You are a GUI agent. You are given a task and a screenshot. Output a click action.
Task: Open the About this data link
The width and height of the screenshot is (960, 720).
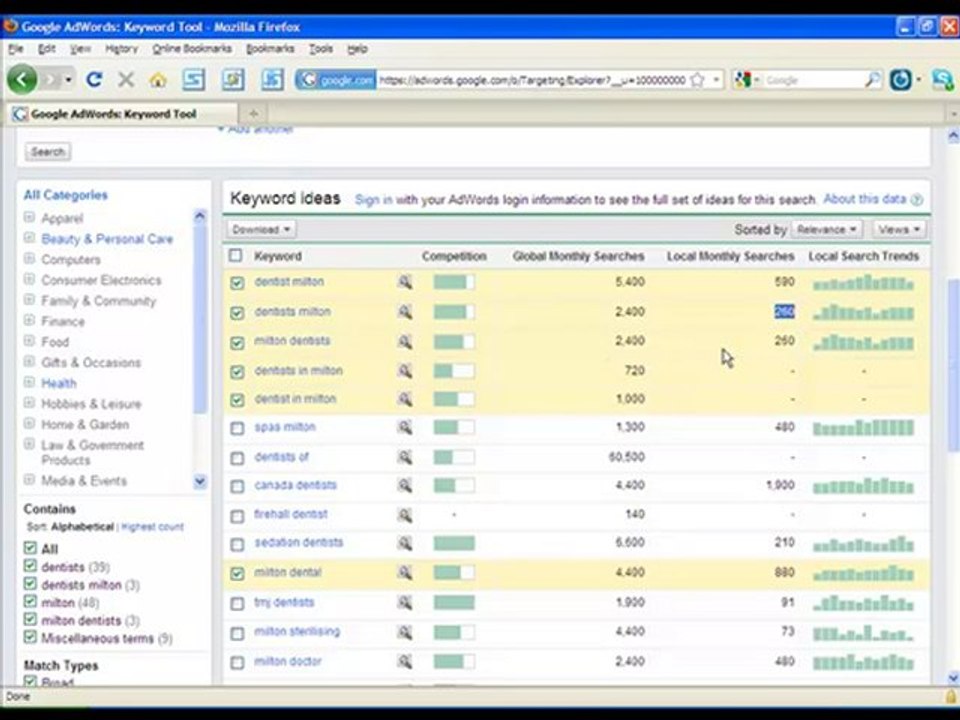864,199
